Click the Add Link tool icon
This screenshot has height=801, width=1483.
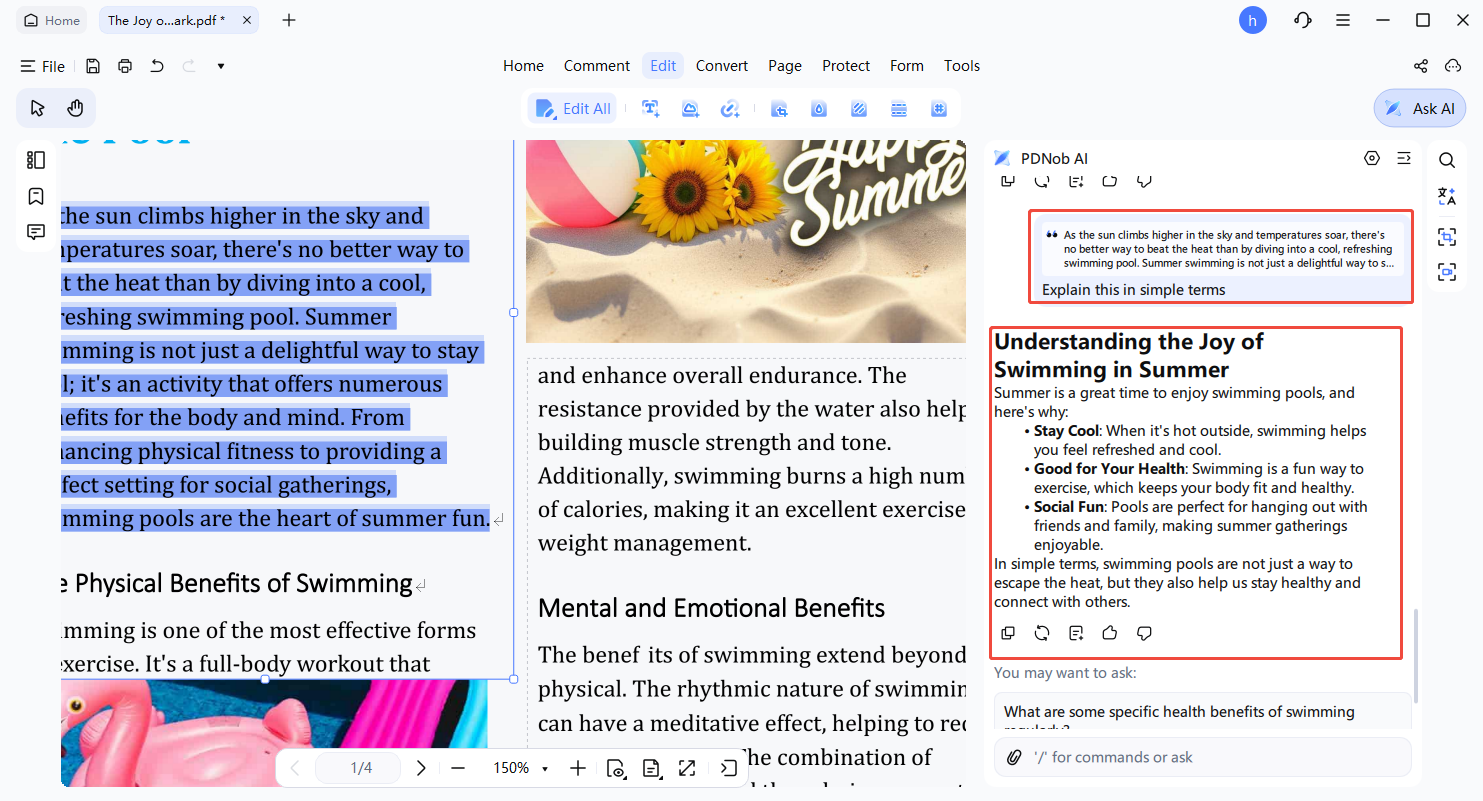730,109
